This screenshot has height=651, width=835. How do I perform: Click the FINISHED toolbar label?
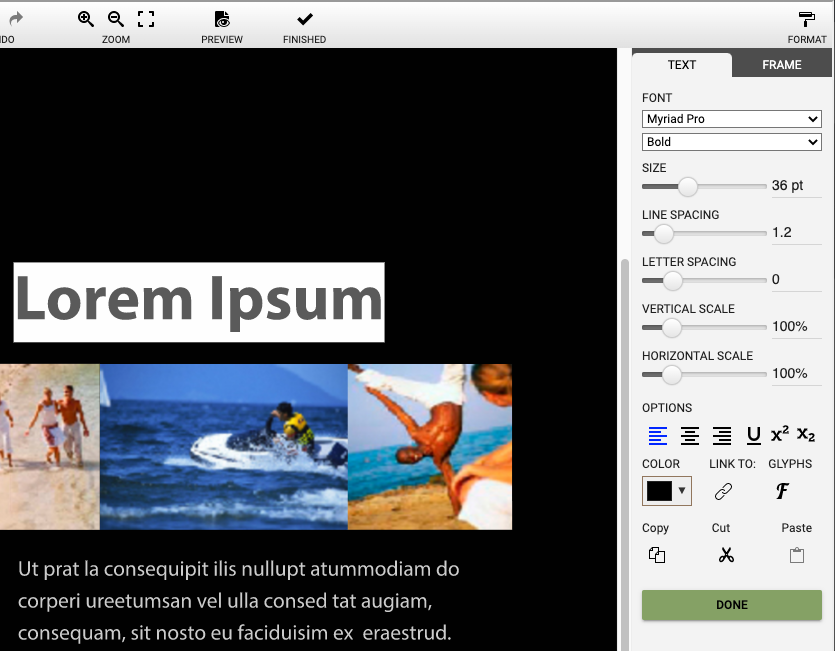tap(305, 39)
